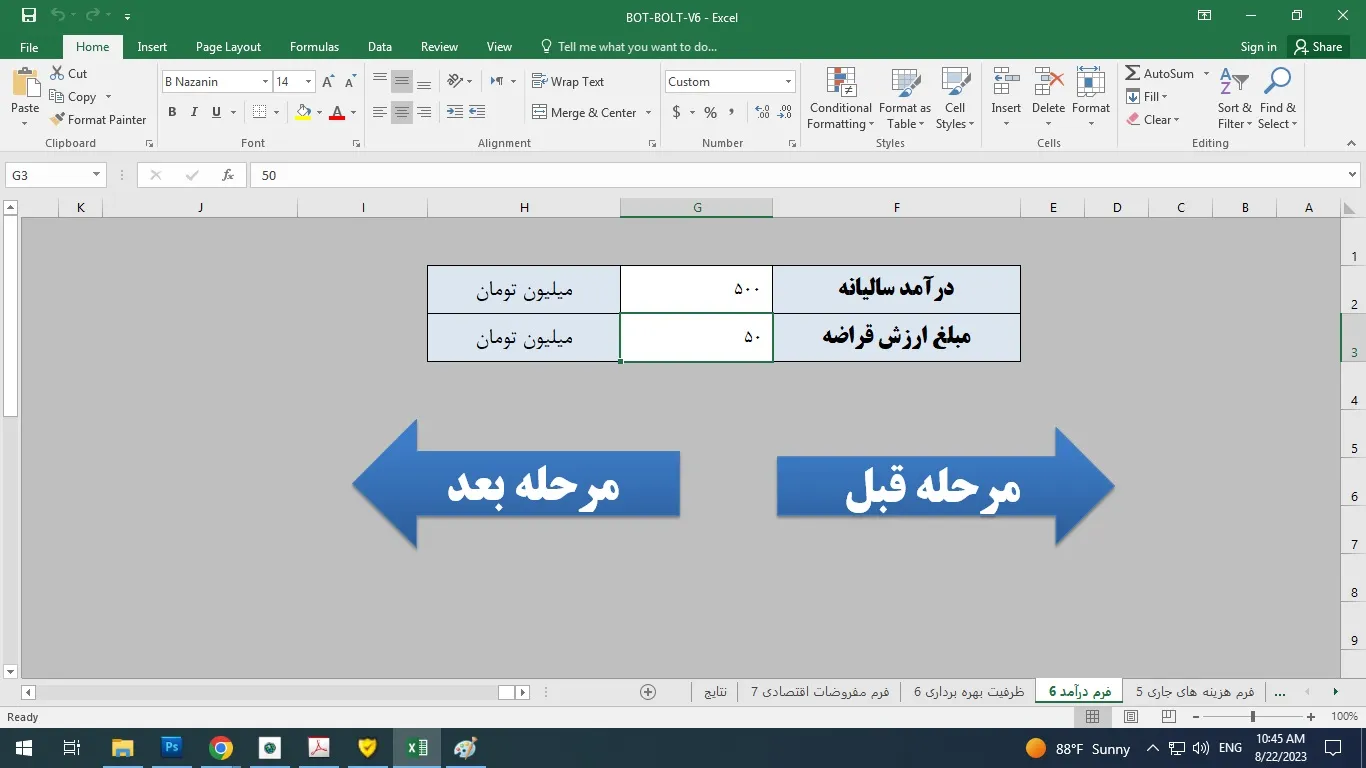Click the AutoSum sigma icon
This screenshot has width=1366, height=768.
pos(1133,74)
